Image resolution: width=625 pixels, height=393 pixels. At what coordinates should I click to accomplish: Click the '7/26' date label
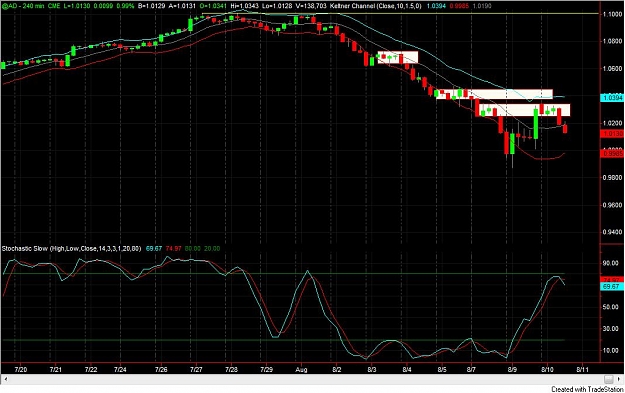click(161, 369)
